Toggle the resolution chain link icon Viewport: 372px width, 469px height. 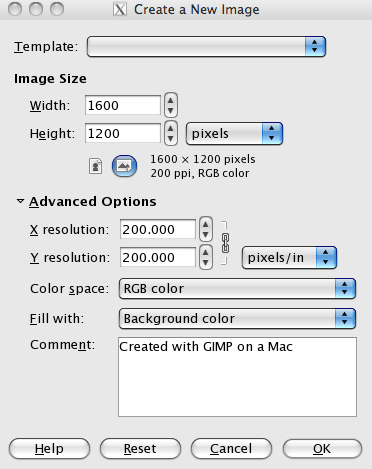(x=225, y=243)
